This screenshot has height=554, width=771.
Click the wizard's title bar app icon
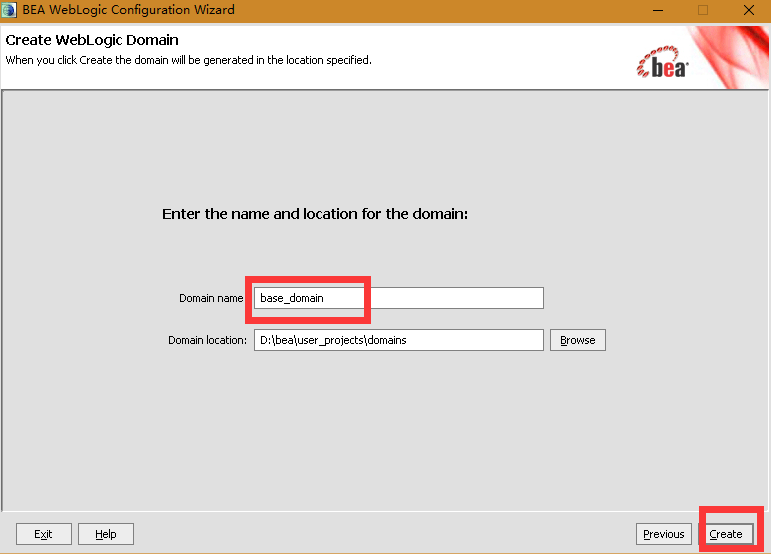coord(9,10)
